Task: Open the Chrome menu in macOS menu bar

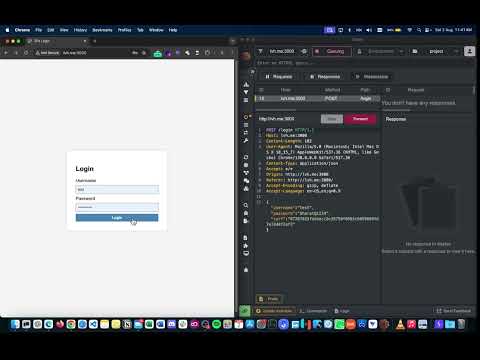Action: coord(22,30)
